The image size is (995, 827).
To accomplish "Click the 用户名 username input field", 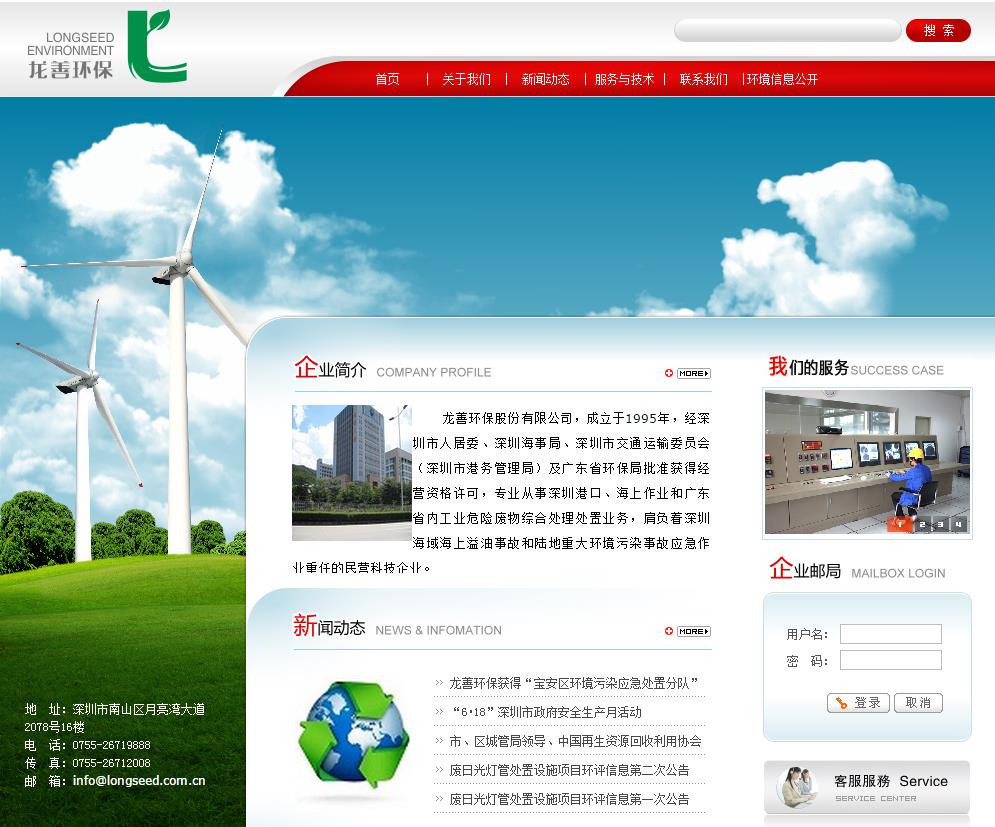I will [x=890, y=633].
